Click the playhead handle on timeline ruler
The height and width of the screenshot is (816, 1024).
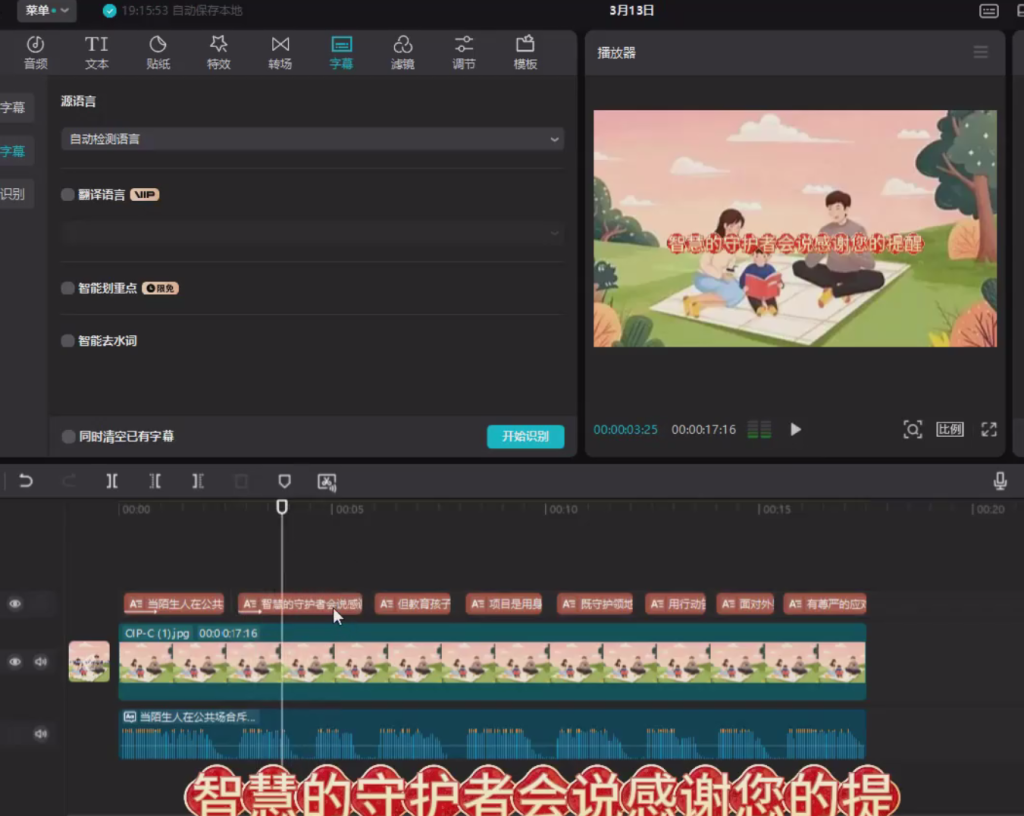(x=282, y=507)
